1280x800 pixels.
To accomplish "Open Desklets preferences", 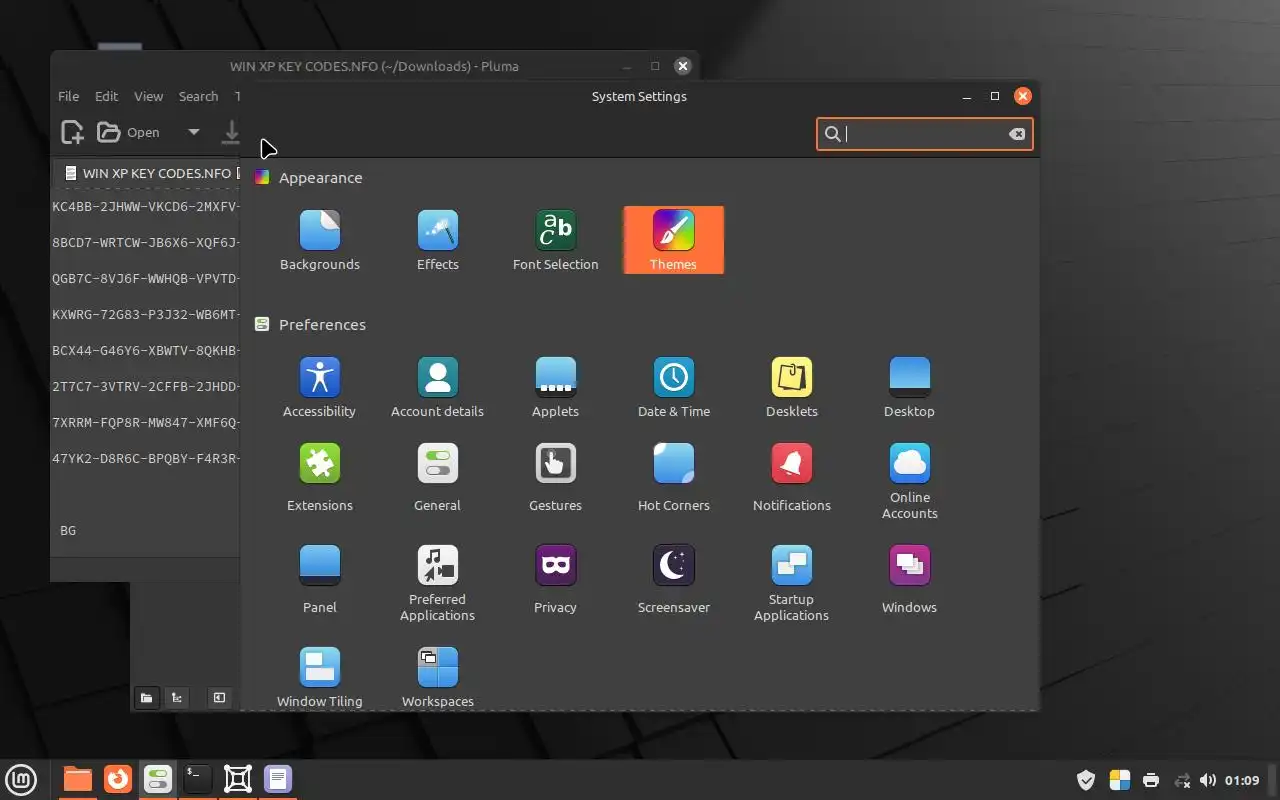I will (792, 387).
